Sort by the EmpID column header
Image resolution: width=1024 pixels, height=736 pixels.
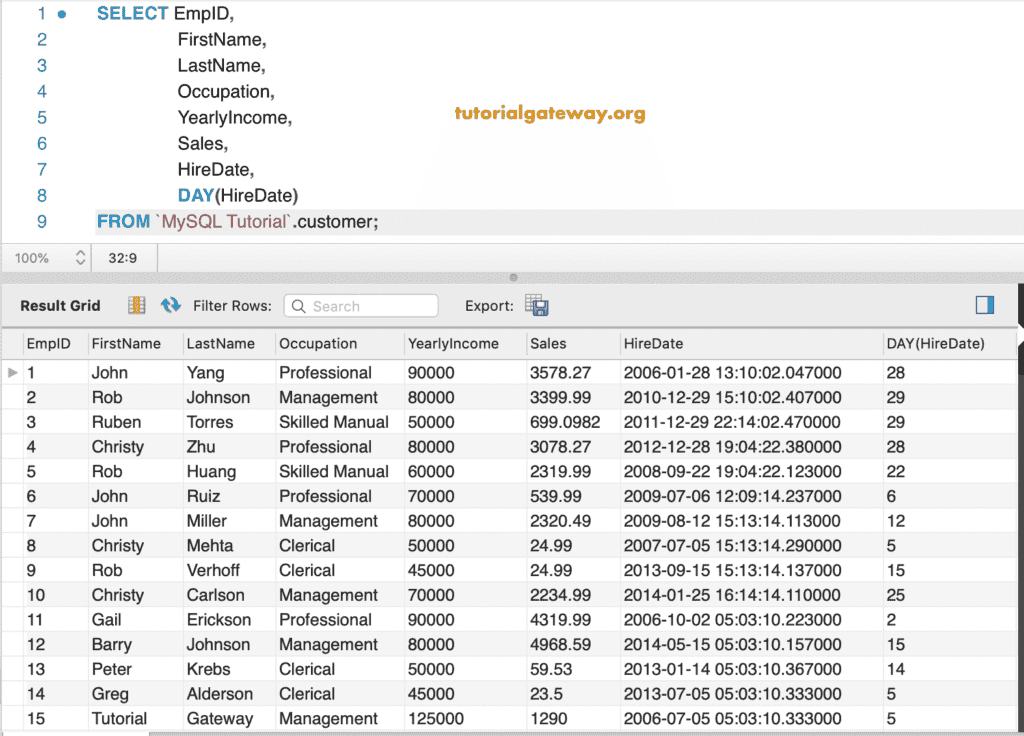[x=49, y=343]
